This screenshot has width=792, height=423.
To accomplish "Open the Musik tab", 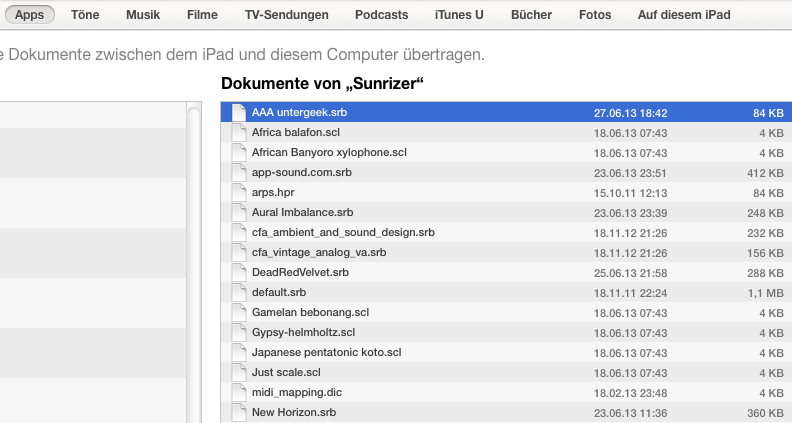I will click(x=143, y=15).
